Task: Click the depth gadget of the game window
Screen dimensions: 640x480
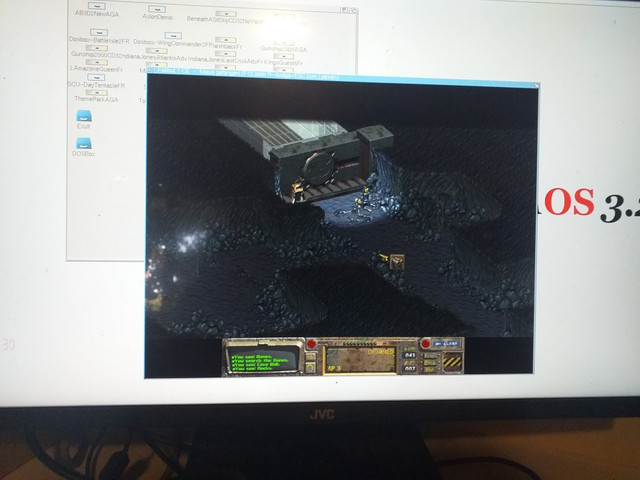Action: [536, 85]
